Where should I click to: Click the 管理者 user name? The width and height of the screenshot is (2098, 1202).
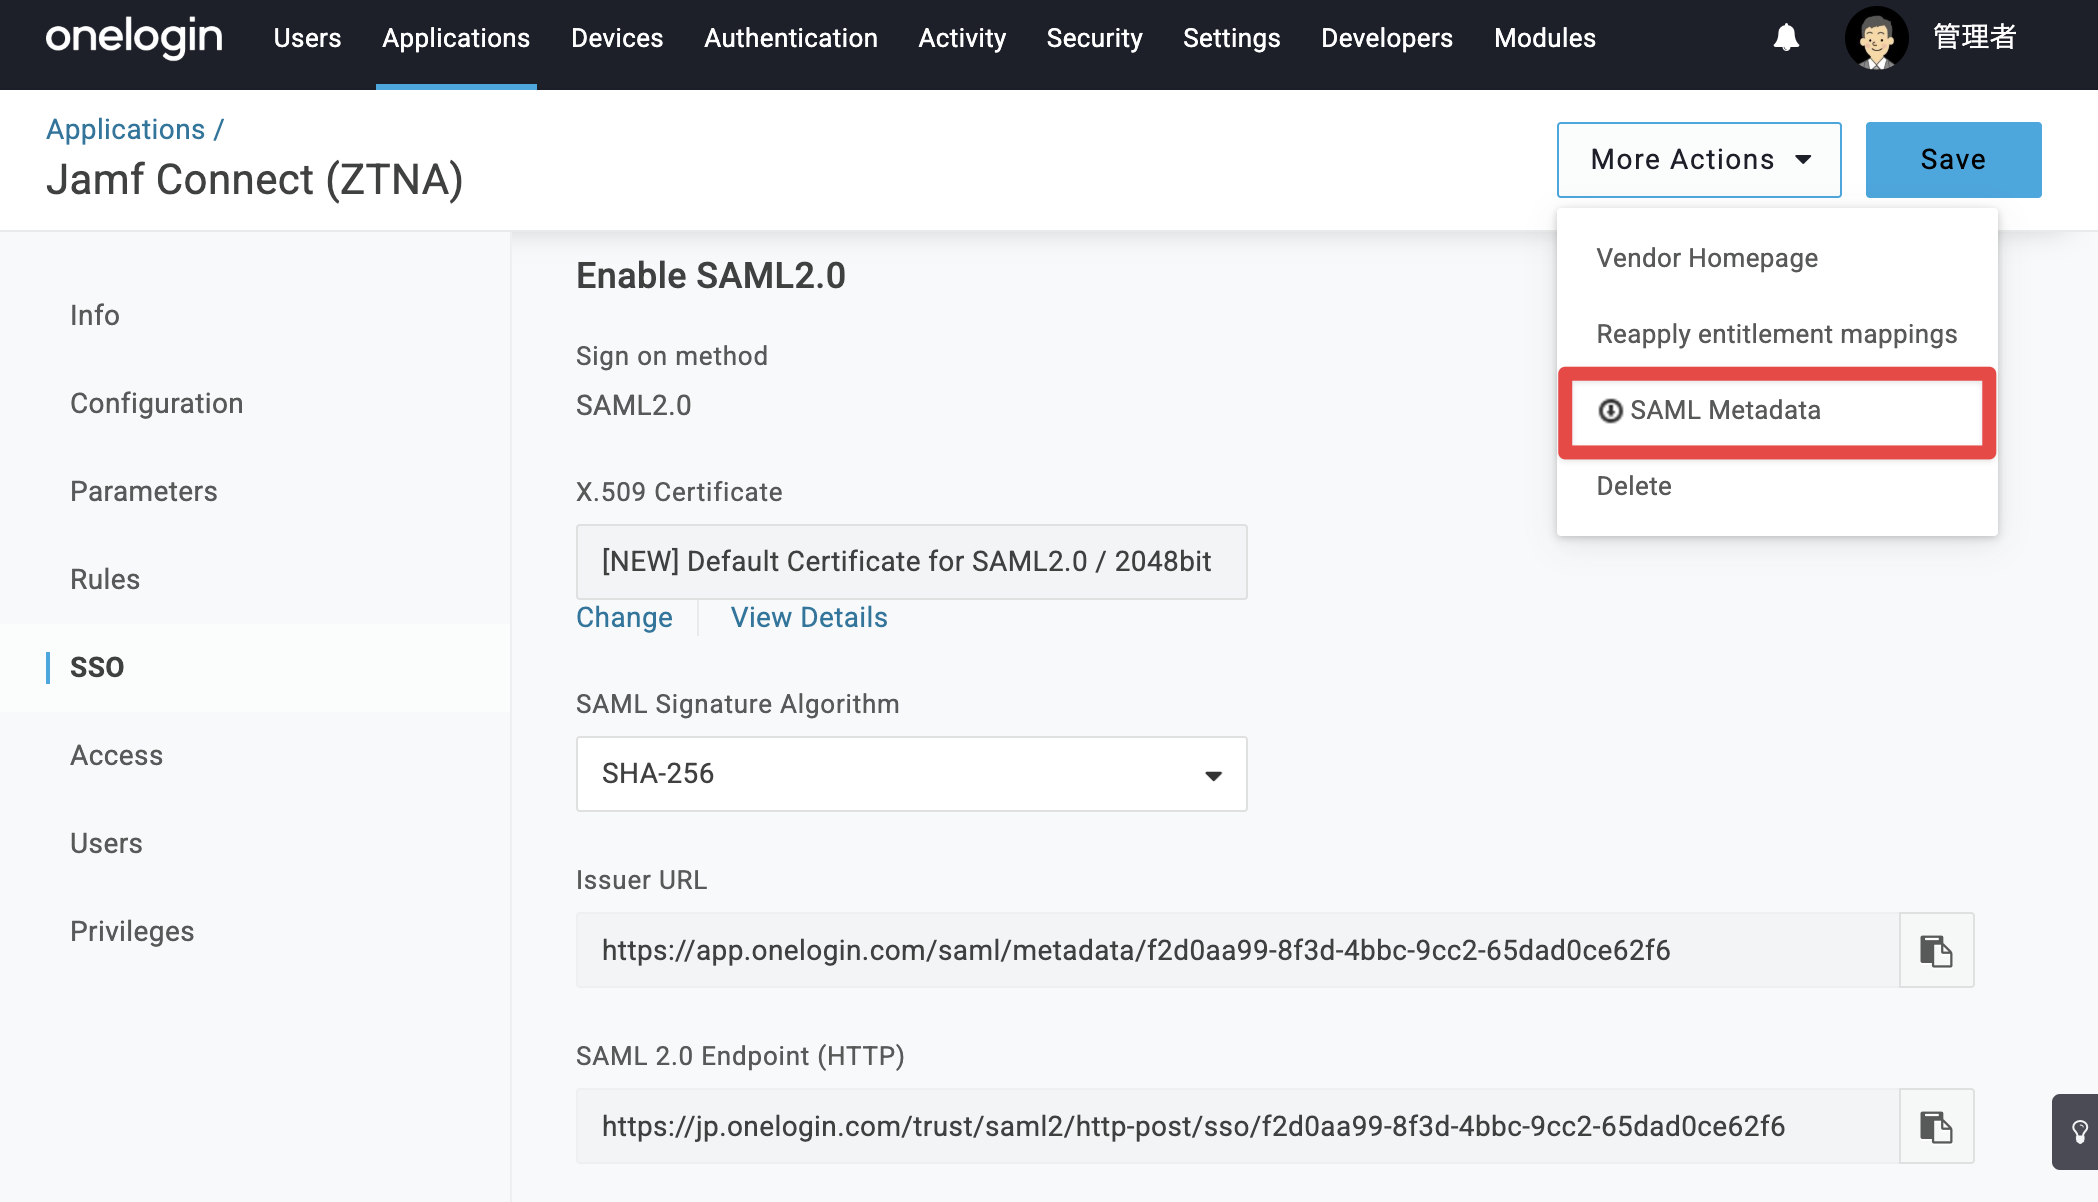point(1974,38)
